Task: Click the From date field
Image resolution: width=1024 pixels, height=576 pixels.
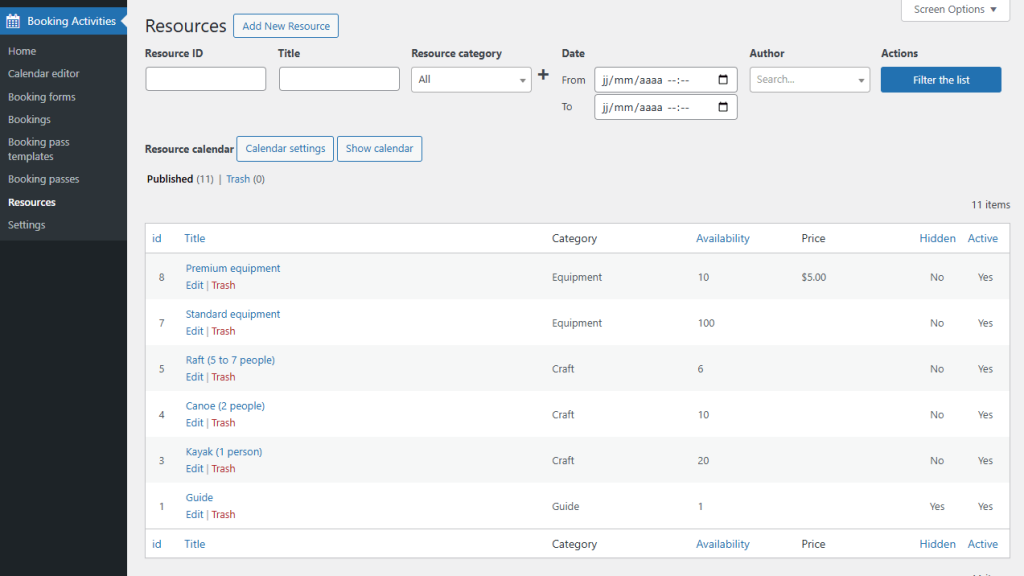Action: (665, 80)
